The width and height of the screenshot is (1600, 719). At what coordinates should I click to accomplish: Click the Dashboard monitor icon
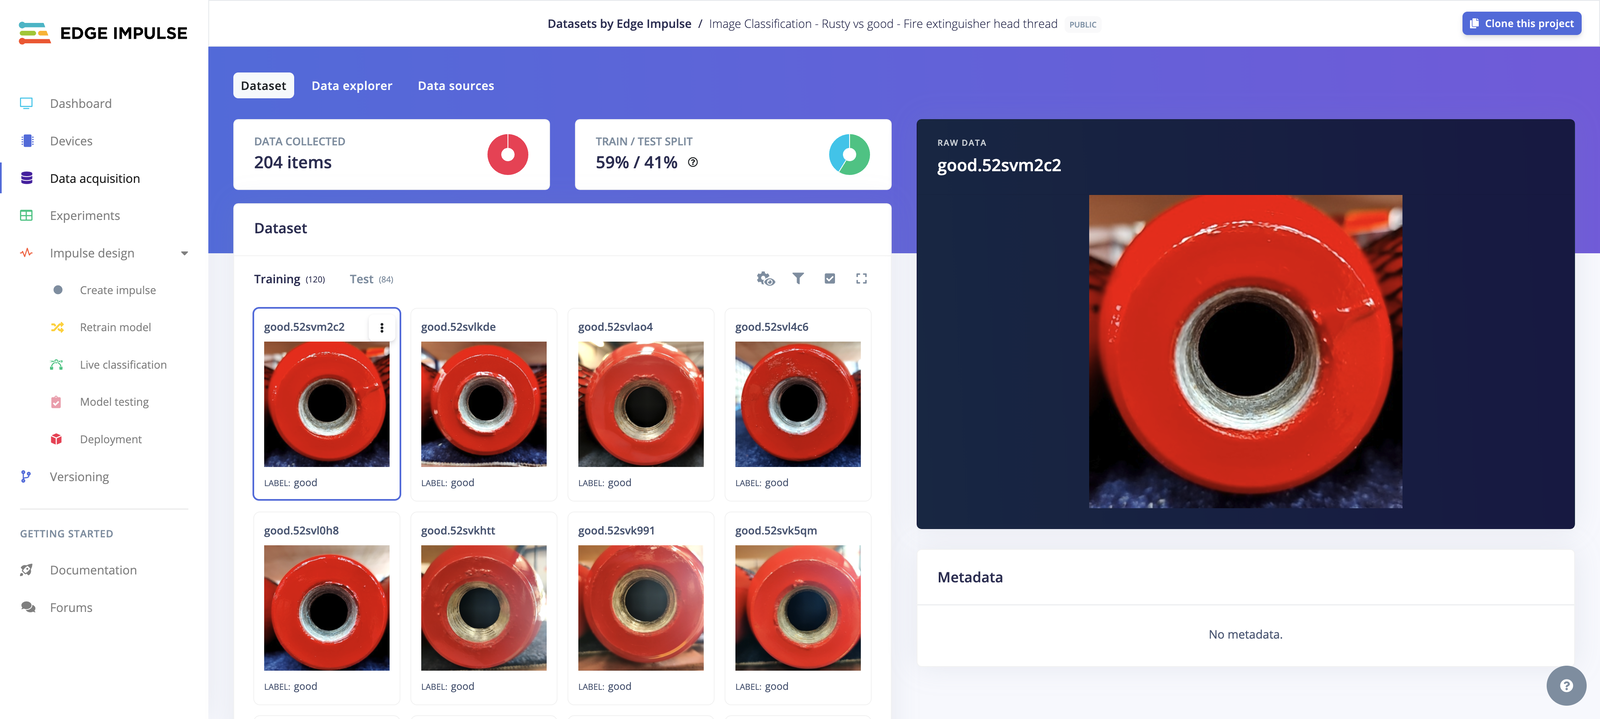(27, 103)
